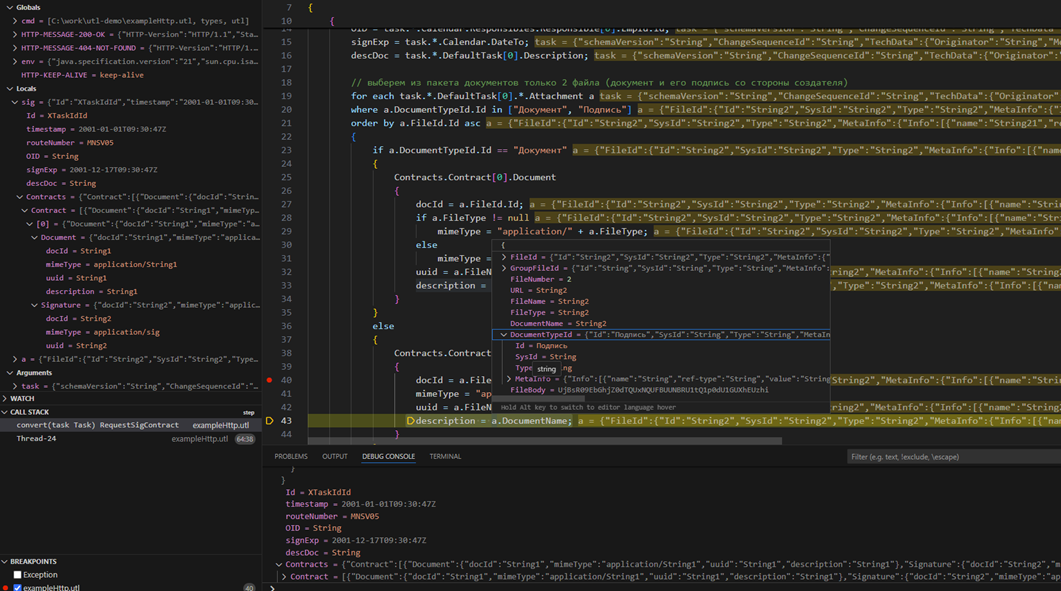Collapse the sig variable in Locals
The image size is (1061, 591).
[15, 102]
